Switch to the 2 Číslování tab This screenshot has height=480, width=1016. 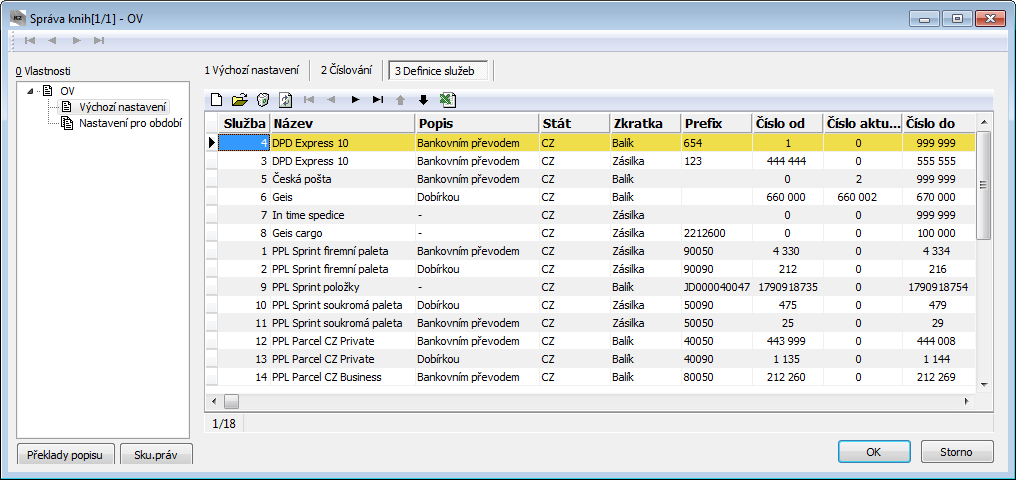point(346,70)
